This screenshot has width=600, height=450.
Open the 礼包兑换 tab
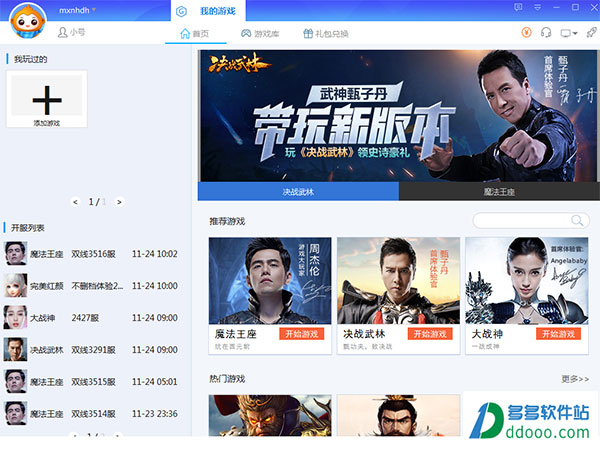[x=328, y=33]
